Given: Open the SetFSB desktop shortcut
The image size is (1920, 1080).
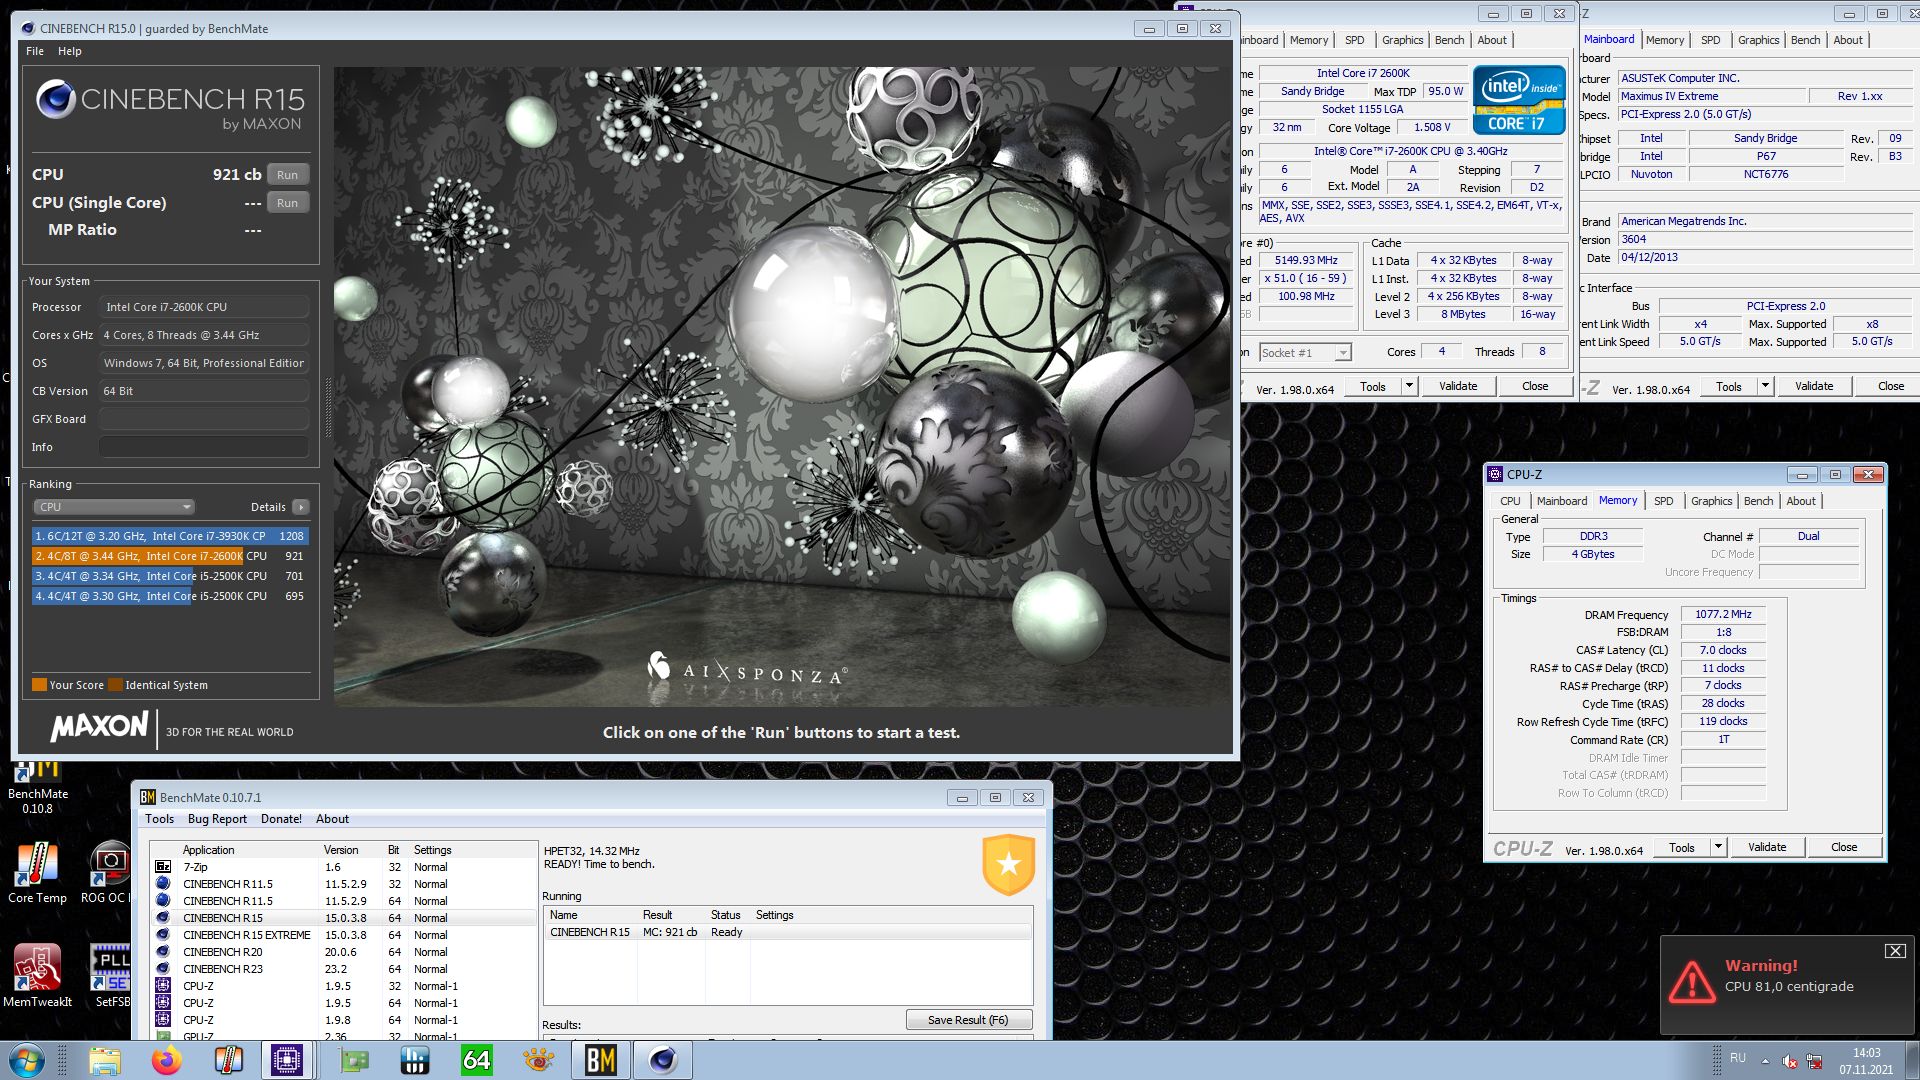Looking at the screenshot, I should (110, 975).
